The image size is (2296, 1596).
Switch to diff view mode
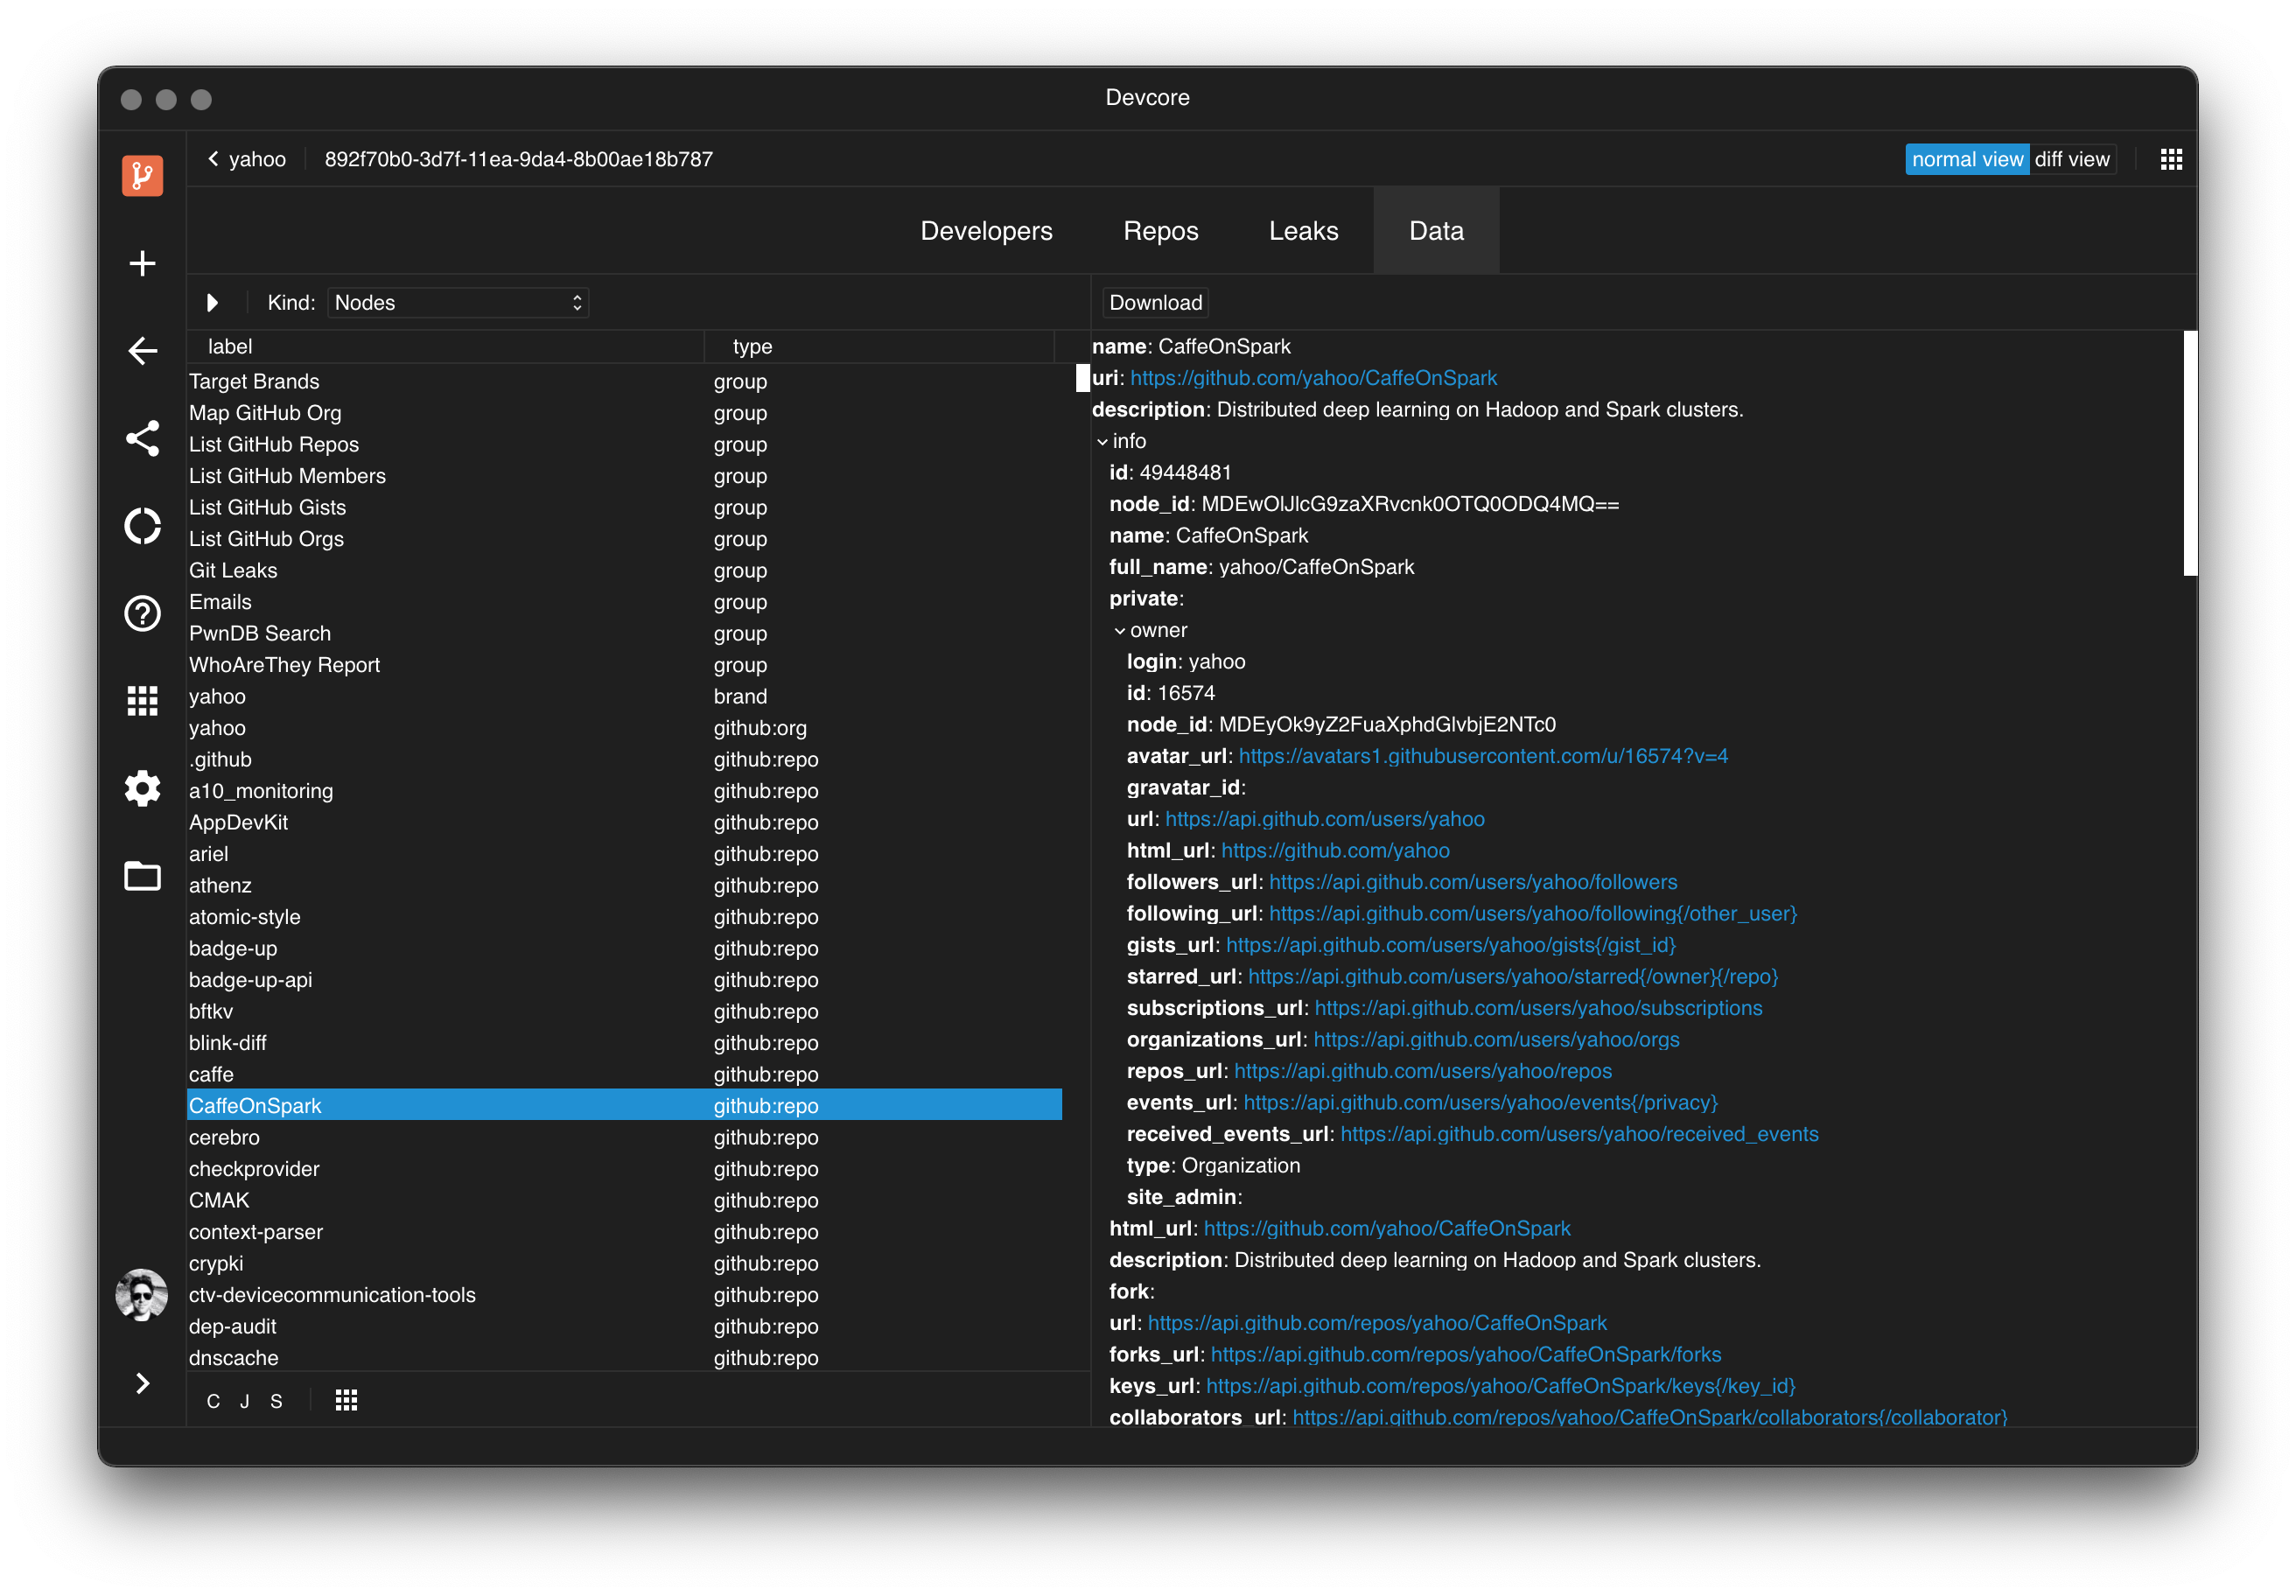(x=2071, y=159)
